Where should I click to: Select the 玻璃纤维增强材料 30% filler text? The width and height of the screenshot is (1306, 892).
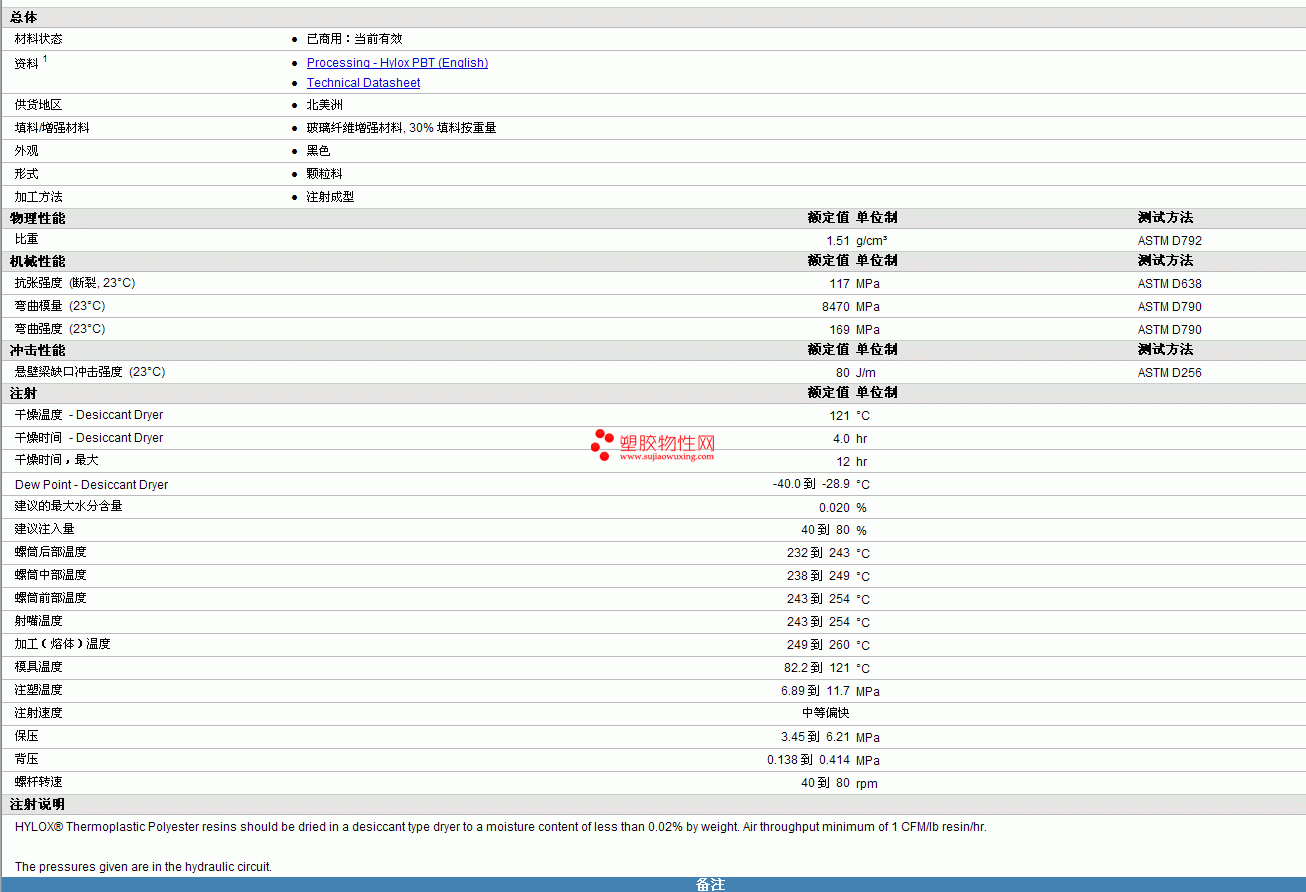(401, 128)
